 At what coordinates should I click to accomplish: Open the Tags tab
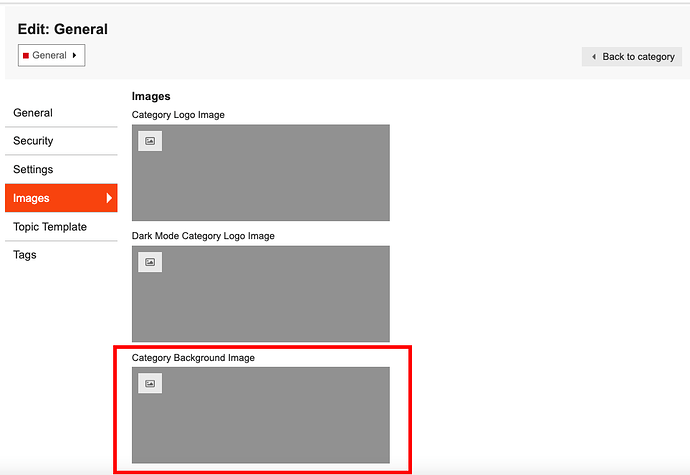[x=61, y=255]
